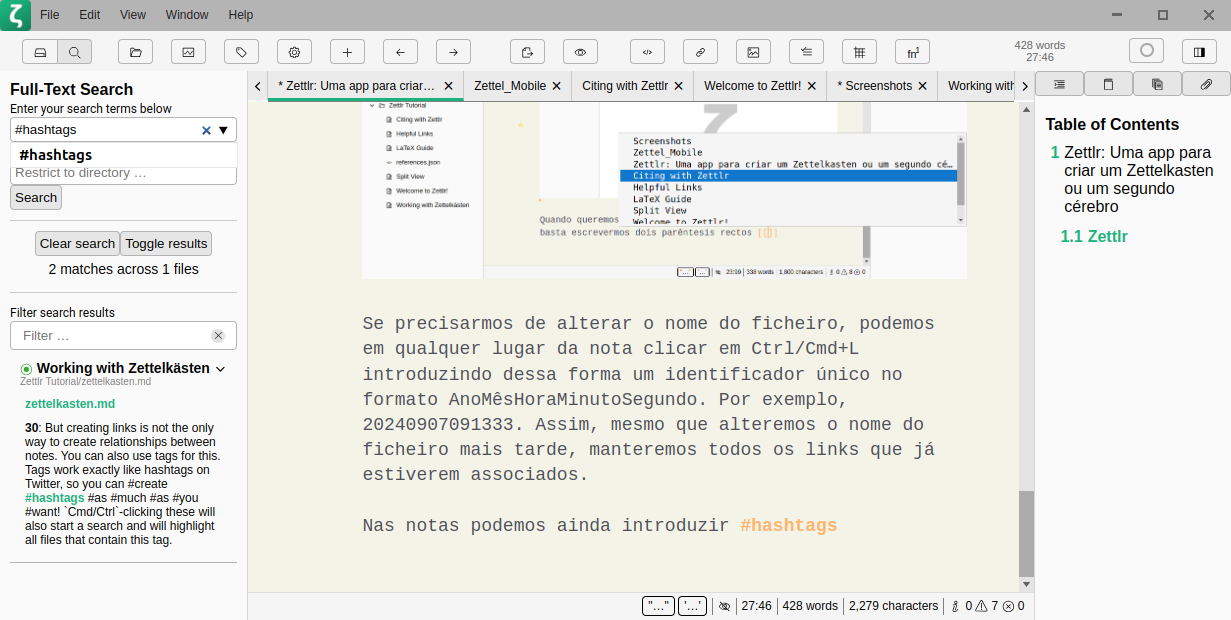1231x620 pixels.
Task: Click Clear search button
Action: click(78, 243)
